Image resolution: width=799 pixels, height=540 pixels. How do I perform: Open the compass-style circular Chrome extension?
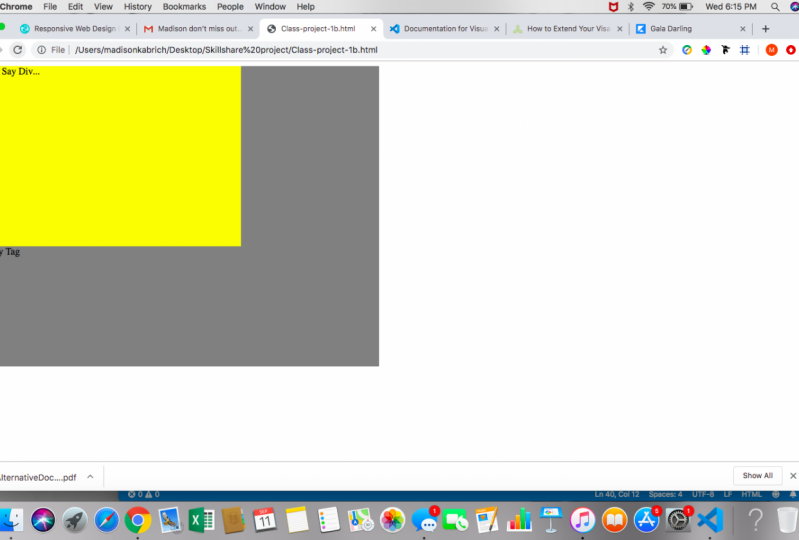point(687,50)
